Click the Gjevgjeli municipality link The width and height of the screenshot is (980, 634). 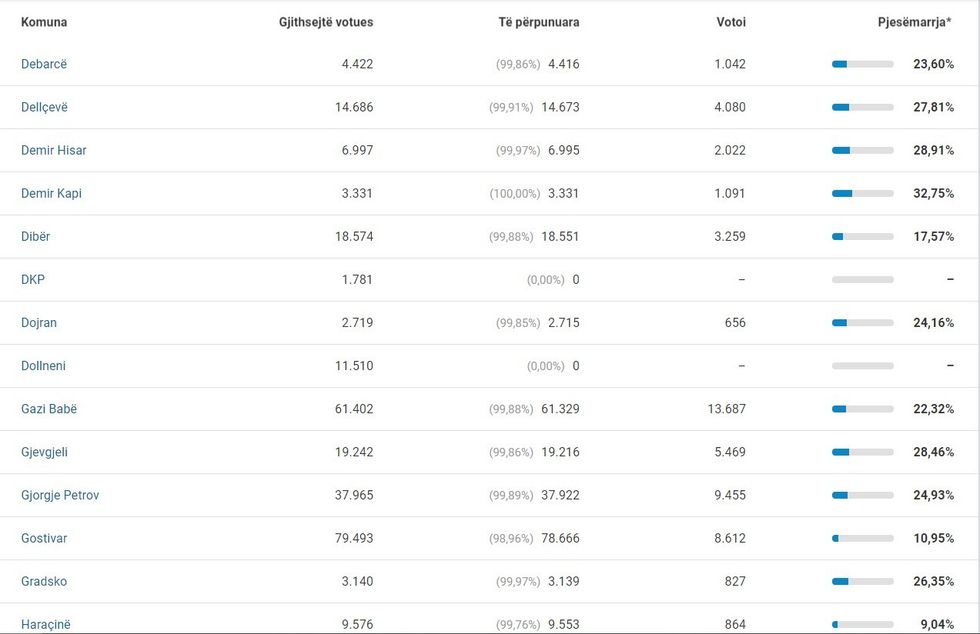[x=45, y=451]
